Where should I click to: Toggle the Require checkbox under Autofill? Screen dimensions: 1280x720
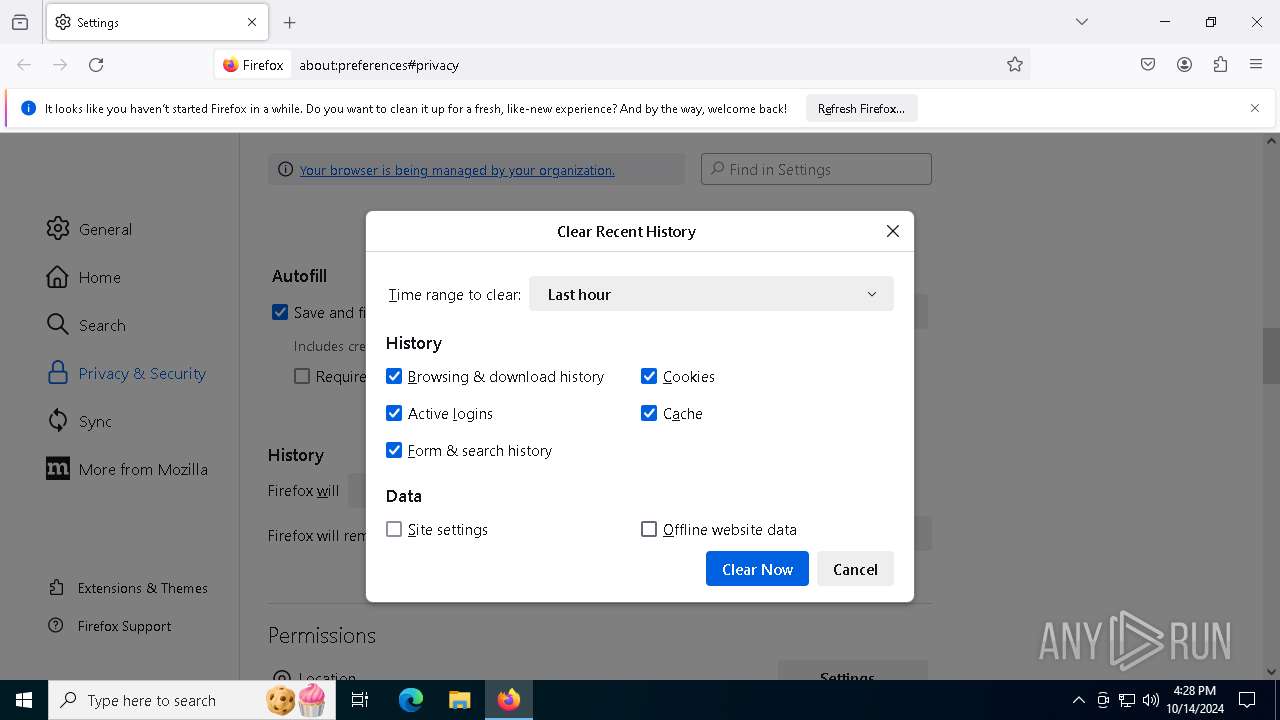pyautogui.click(x=302, y=376)
